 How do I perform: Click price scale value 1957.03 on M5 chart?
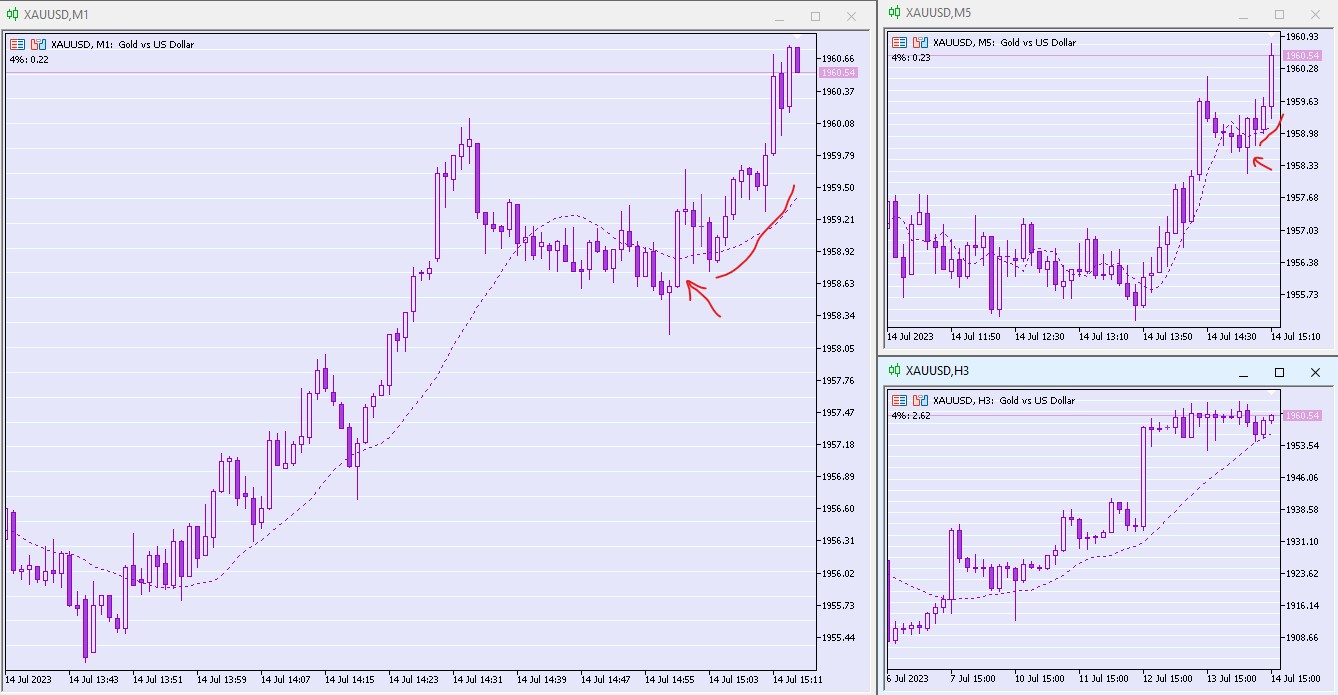(x=1302, y=231)
